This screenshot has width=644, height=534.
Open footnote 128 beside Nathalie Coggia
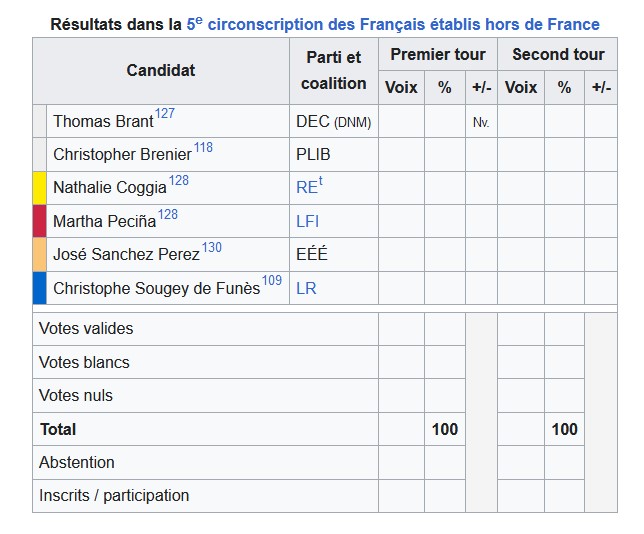point(179,180)
